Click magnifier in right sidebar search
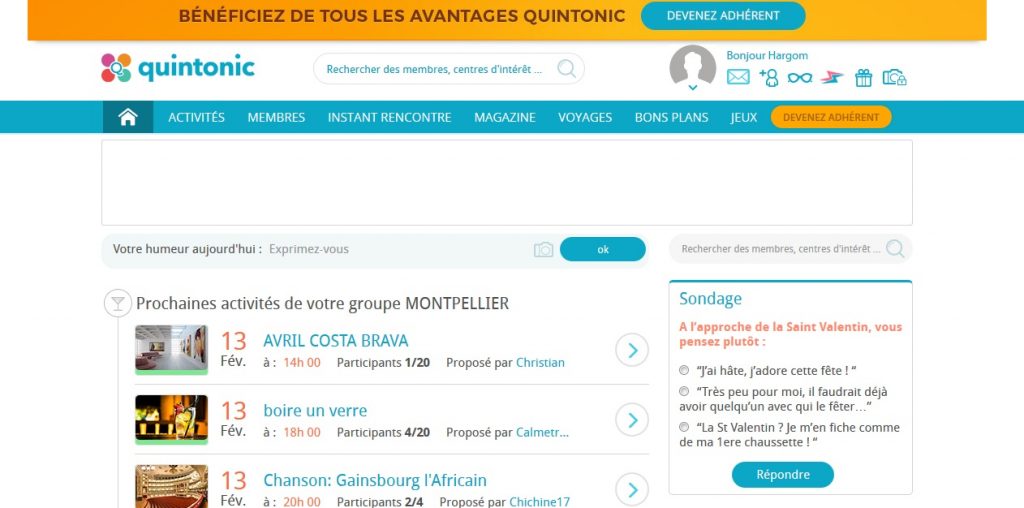The image size is (1024, 508). 895,249
